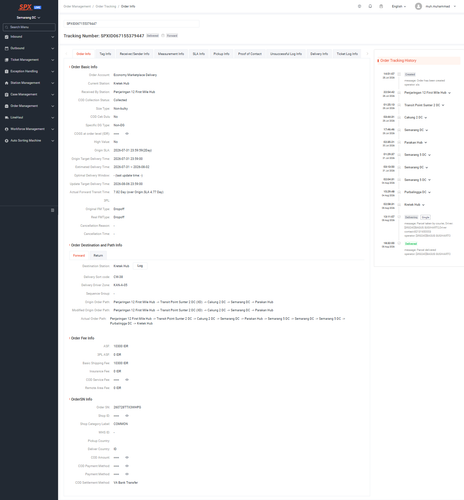Collapse the sidebar with the hamburger icon
Screen dimensions: 464x500
52,210
